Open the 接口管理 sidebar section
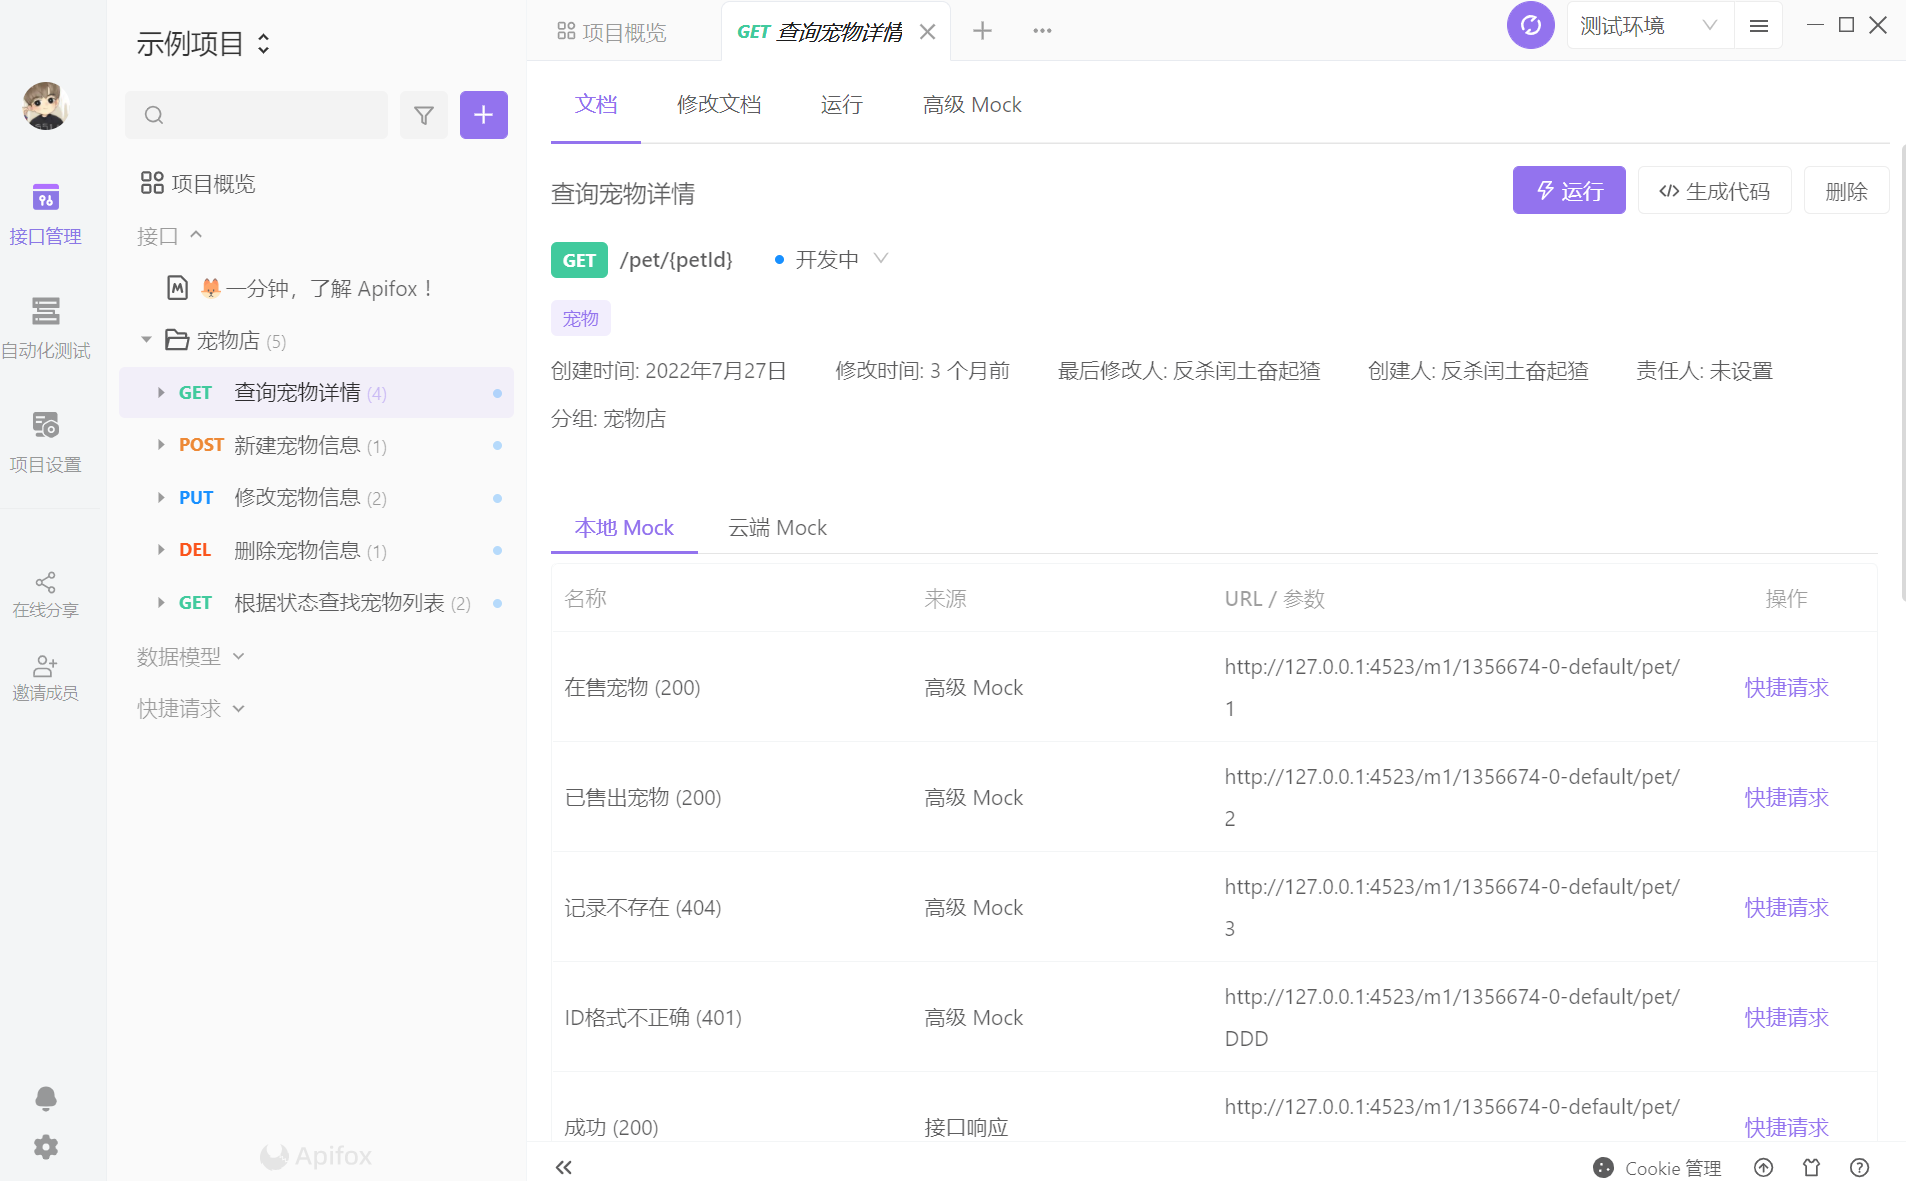This screenshot has height=1181, width=1906. 45,214
